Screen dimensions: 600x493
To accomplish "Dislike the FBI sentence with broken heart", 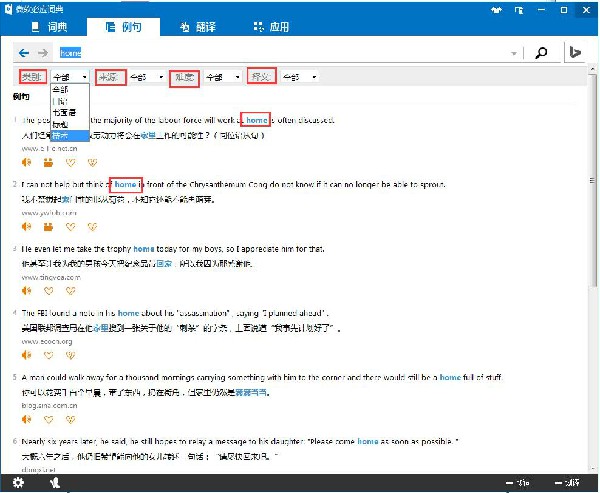I will [x=70, y=355].
